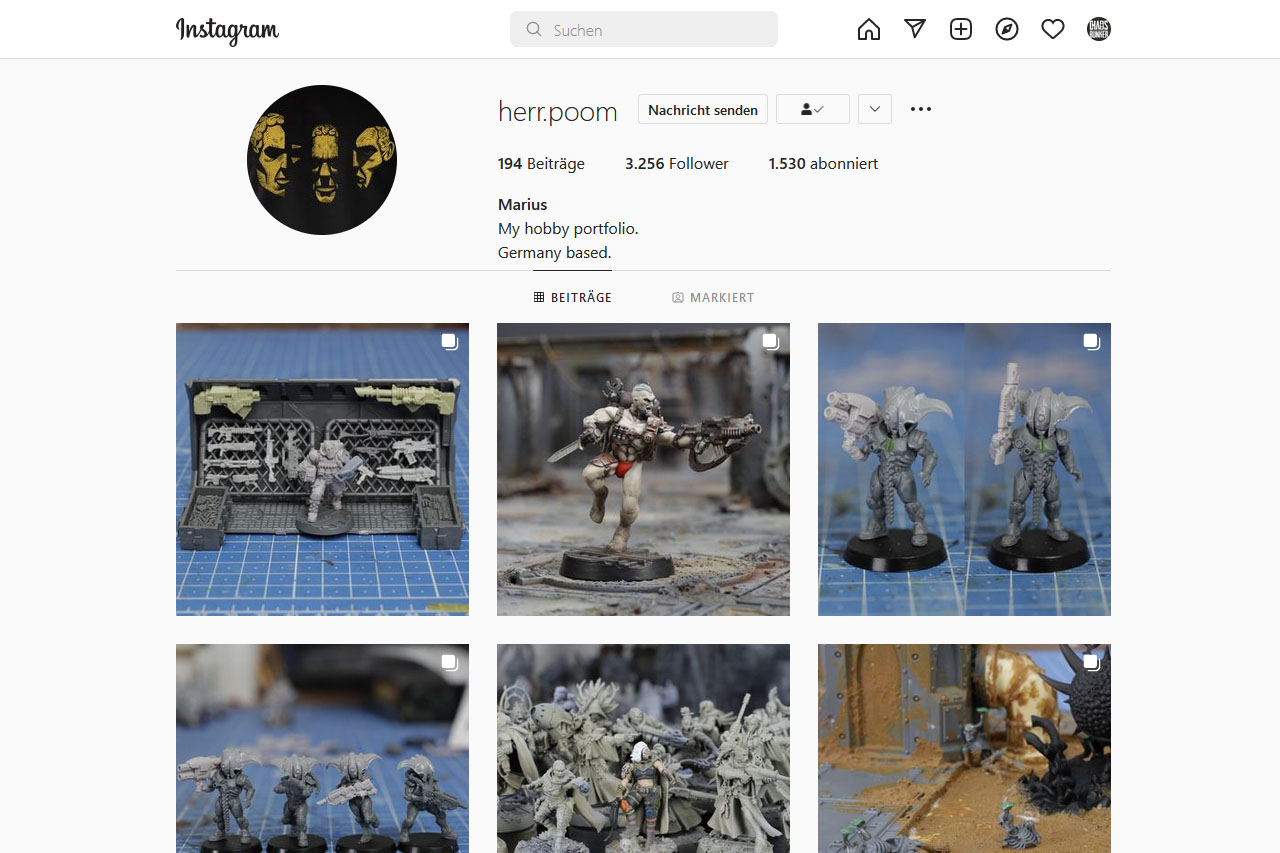The width and height of the screenshot is (1280, 853).
Task: Expand suggested accounts chevron dropdown
Action: [875, 109]
